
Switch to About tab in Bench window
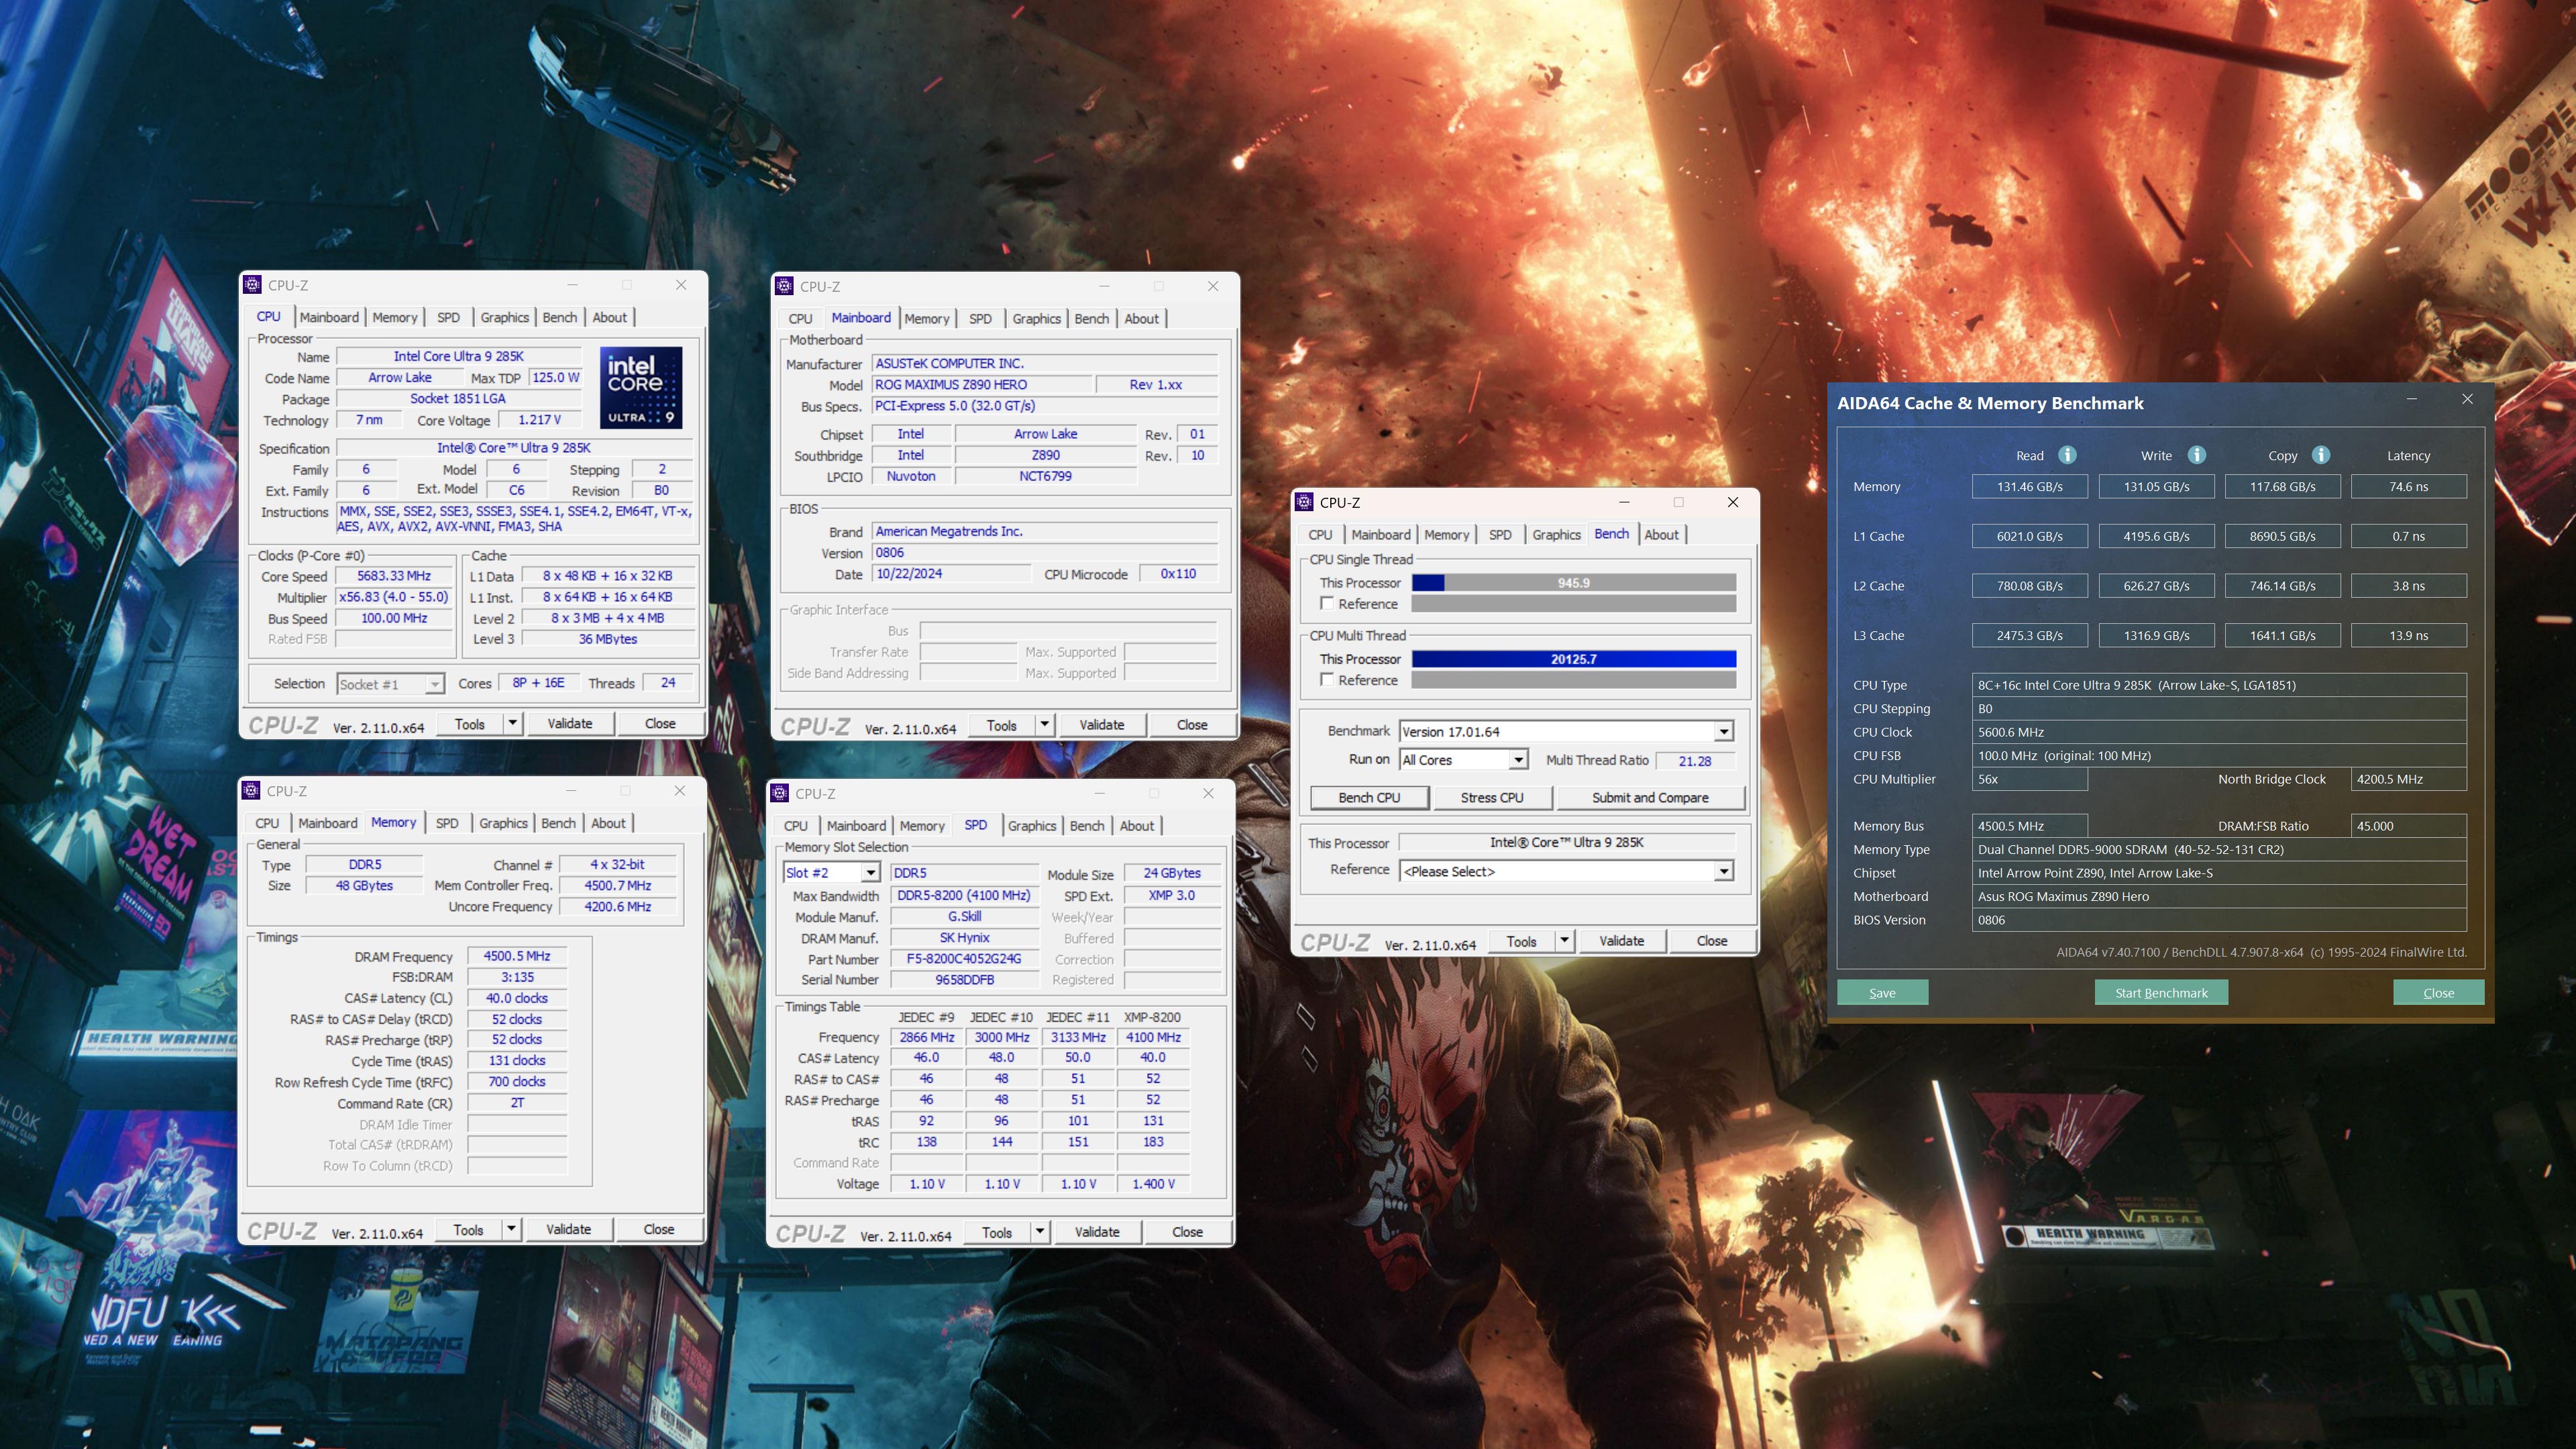[x=1661, y=535]
